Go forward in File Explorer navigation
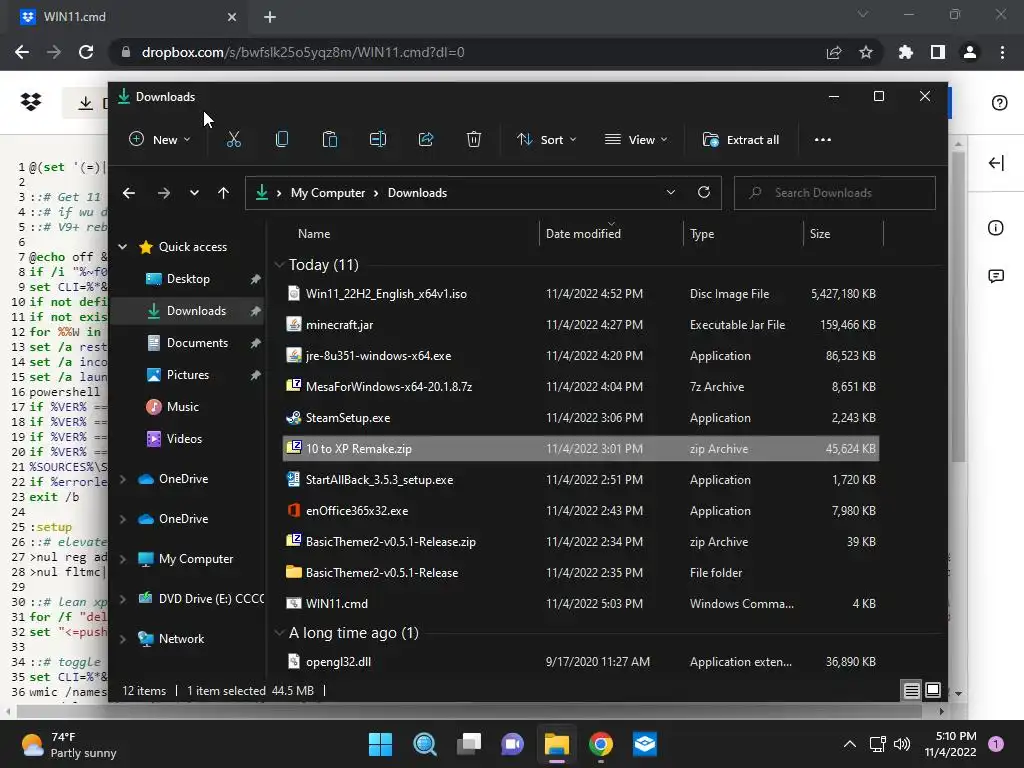This screenshot has height=768, width=1024. coord(163,193)
